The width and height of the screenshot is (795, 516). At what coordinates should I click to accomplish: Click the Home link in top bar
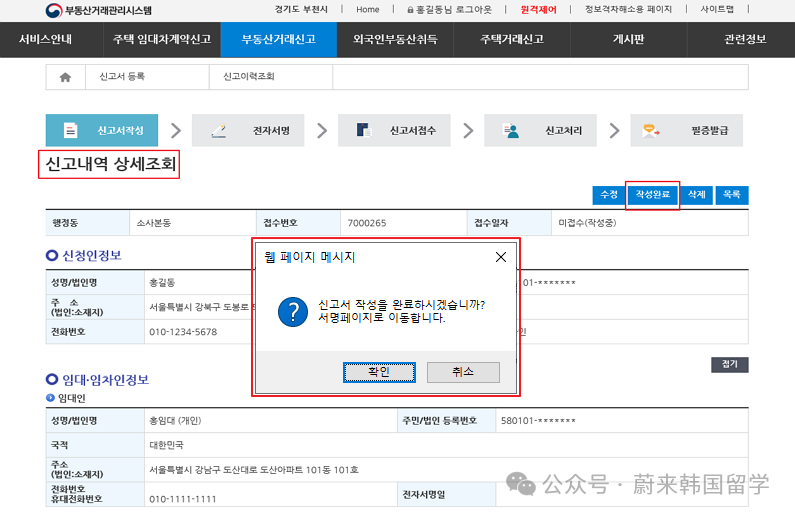368,9
